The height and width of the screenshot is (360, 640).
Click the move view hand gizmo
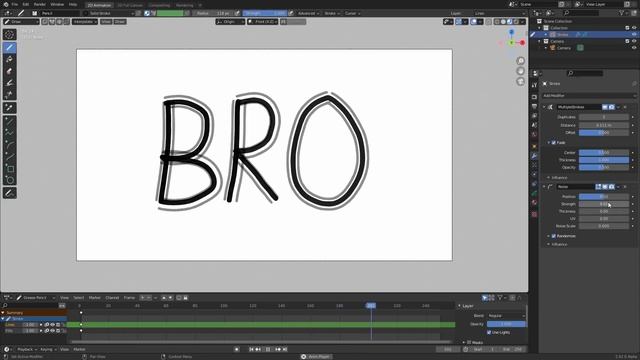tap(520, 71)
